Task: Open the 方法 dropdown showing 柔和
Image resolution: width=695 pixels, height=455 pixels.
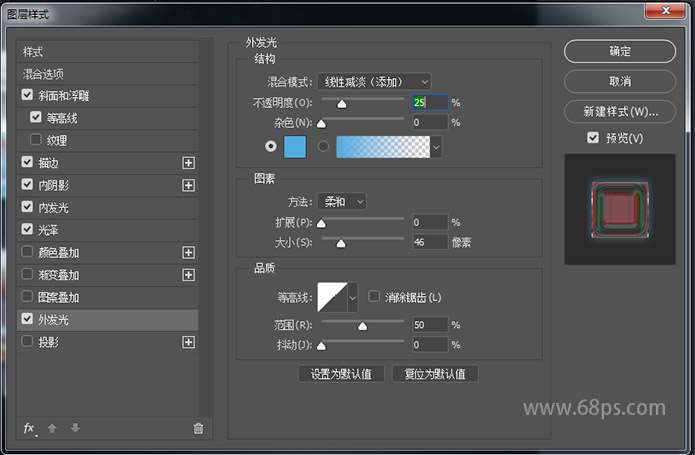Action: point(342,201)
